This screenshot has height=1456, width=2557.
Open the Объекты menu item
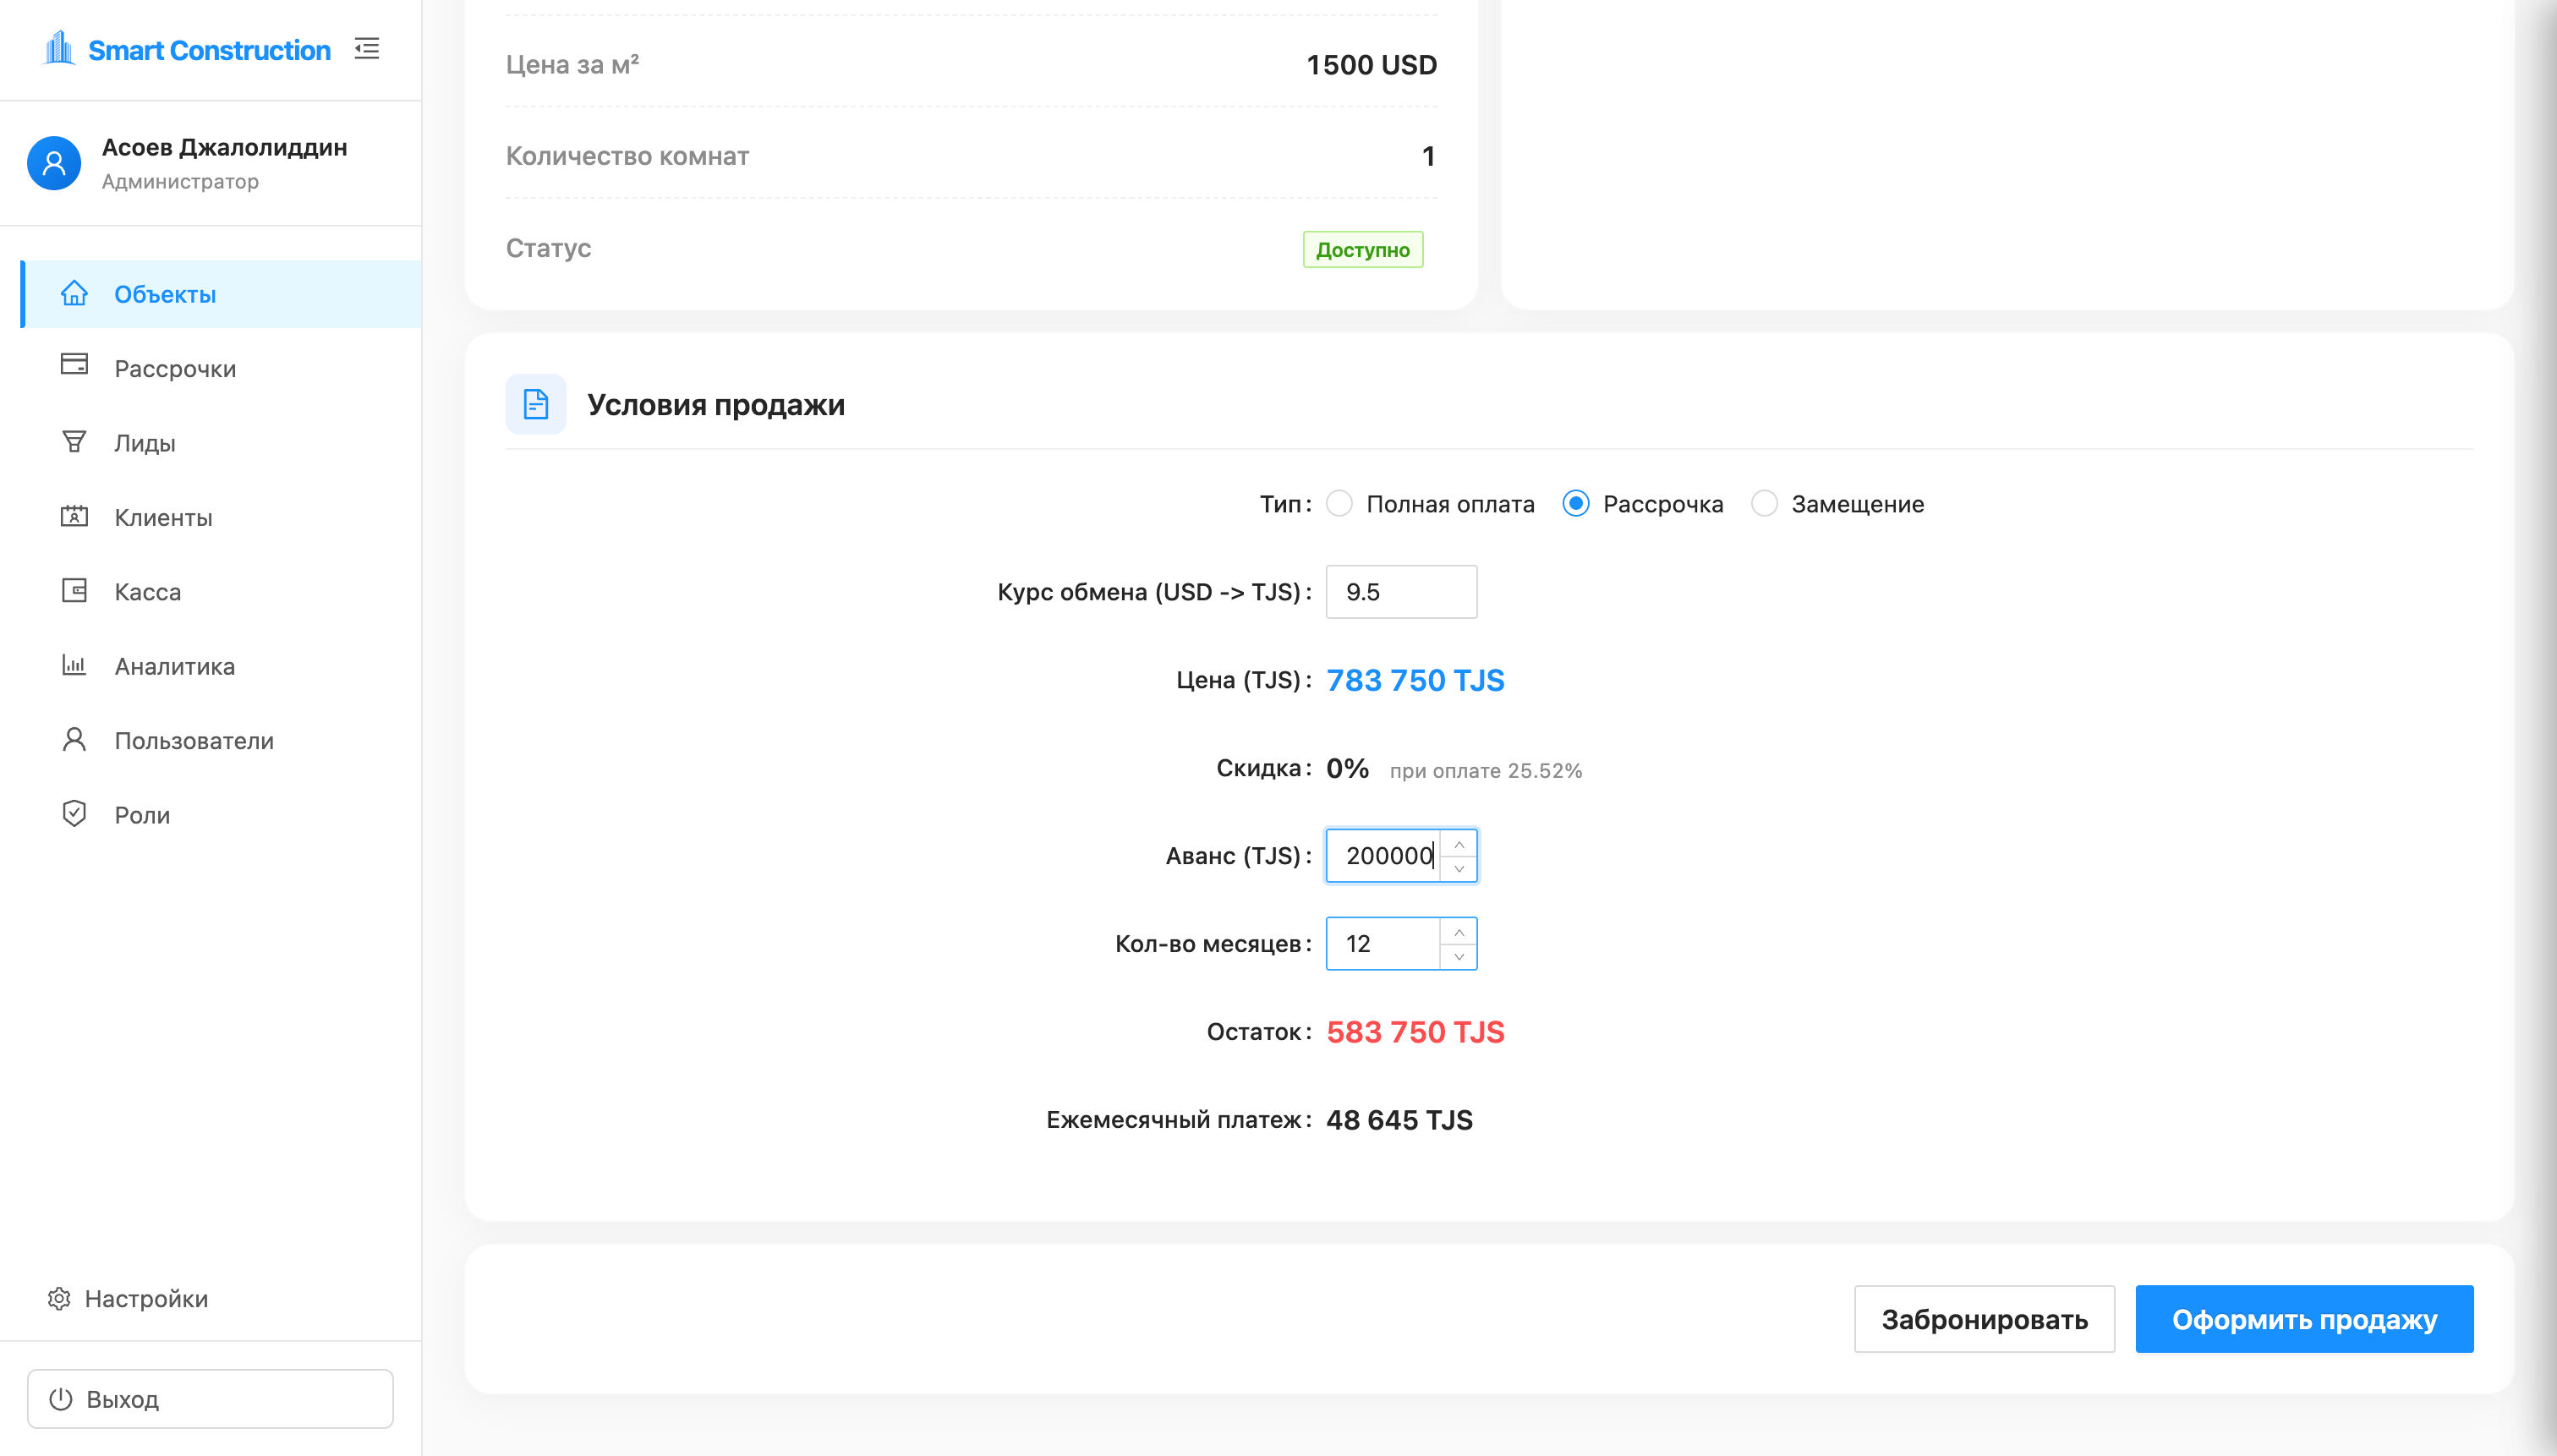221,294
